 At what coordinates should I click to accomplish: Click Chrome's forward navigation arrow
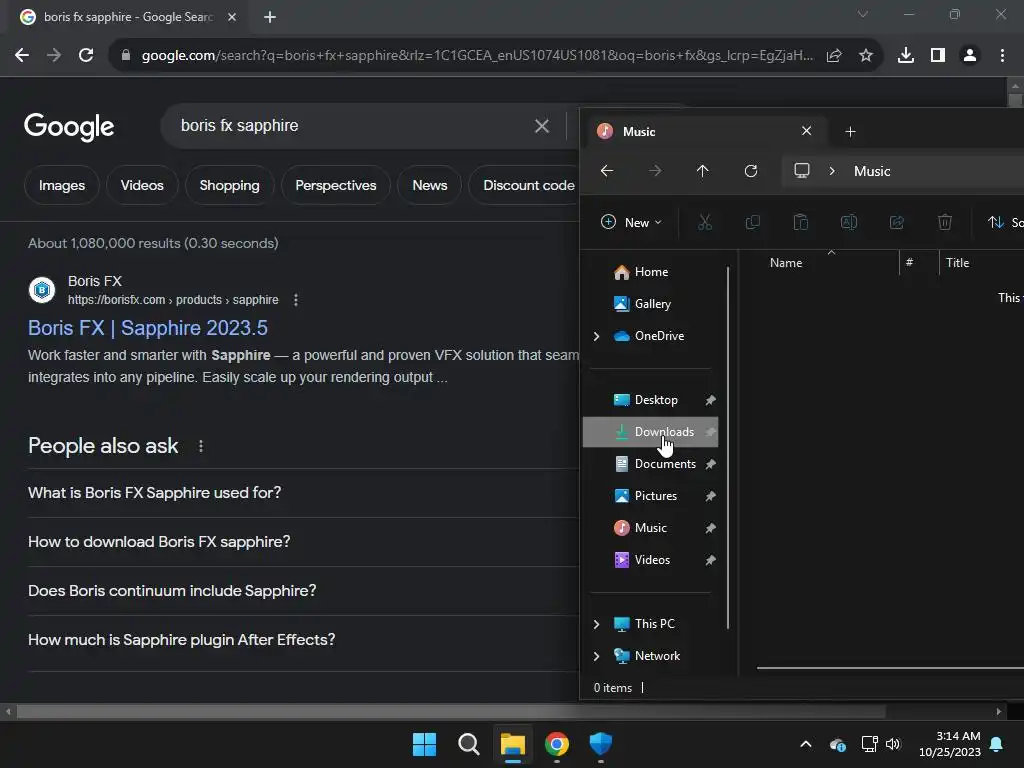click(54, 56)
